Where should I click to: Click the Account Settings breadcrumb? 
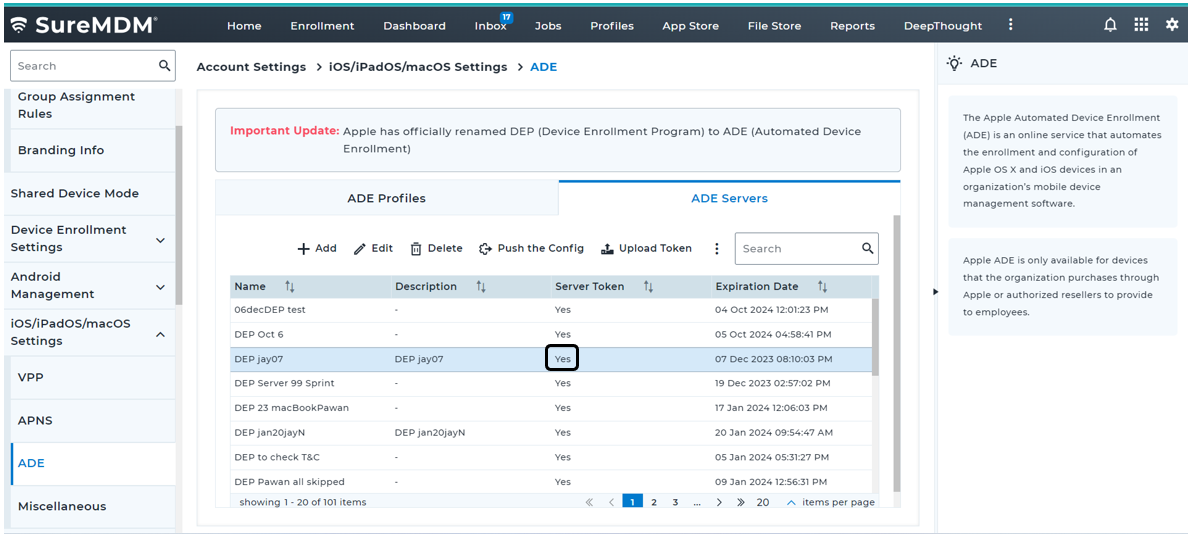(x=251, y=67)
